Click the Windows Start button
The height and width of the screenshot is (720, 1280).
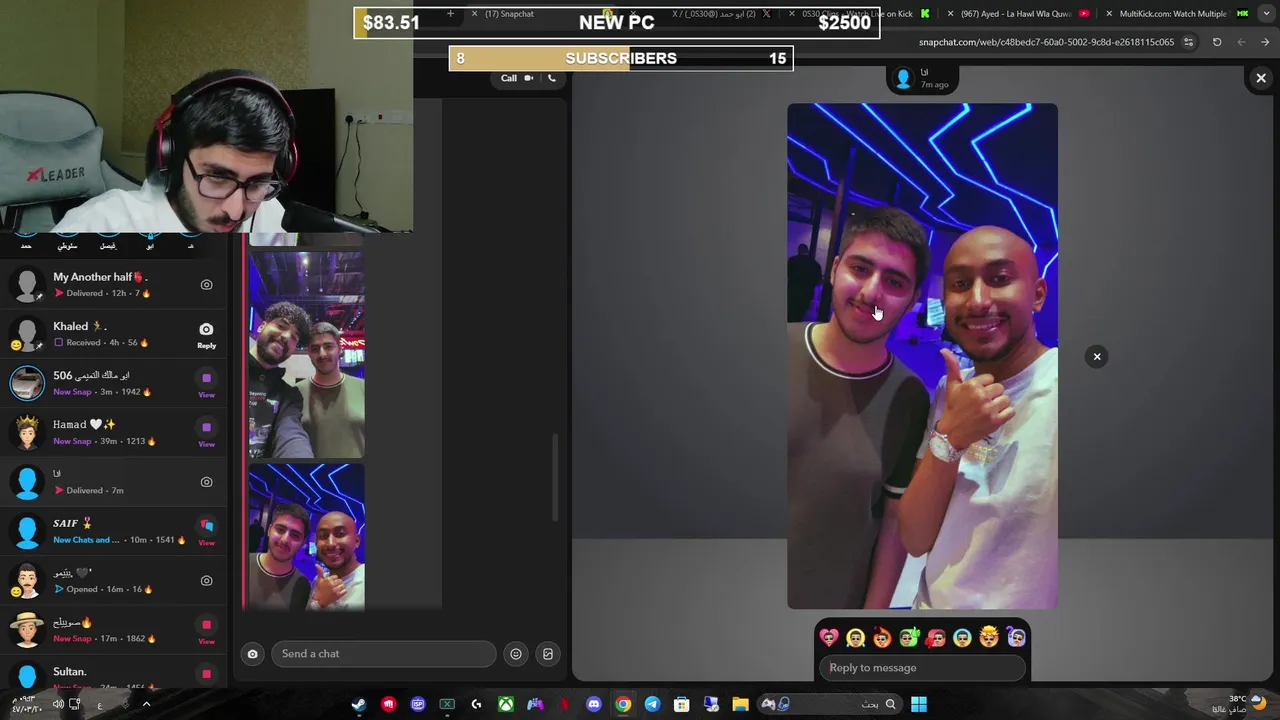[919, 704]
